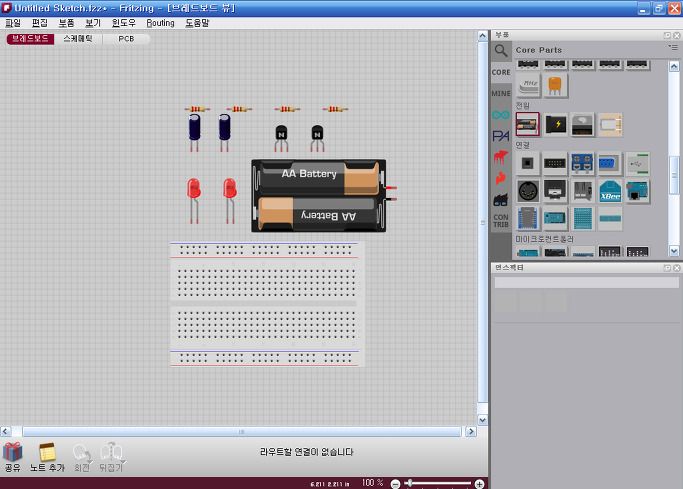
Task: Open the CONTRIB parts bin
Action: [x=501, y=220]
